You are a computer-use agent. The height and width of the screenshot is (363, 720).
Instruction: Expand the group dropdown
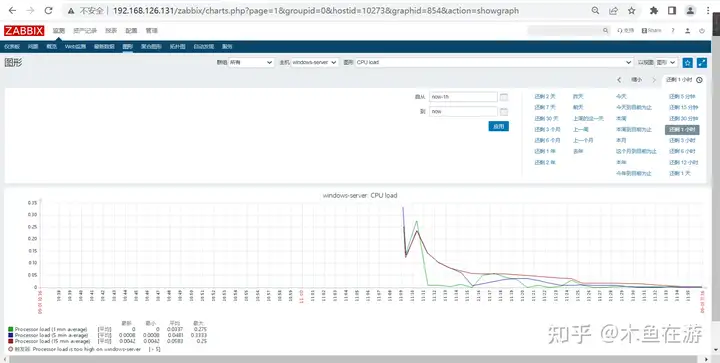(251, 62)
